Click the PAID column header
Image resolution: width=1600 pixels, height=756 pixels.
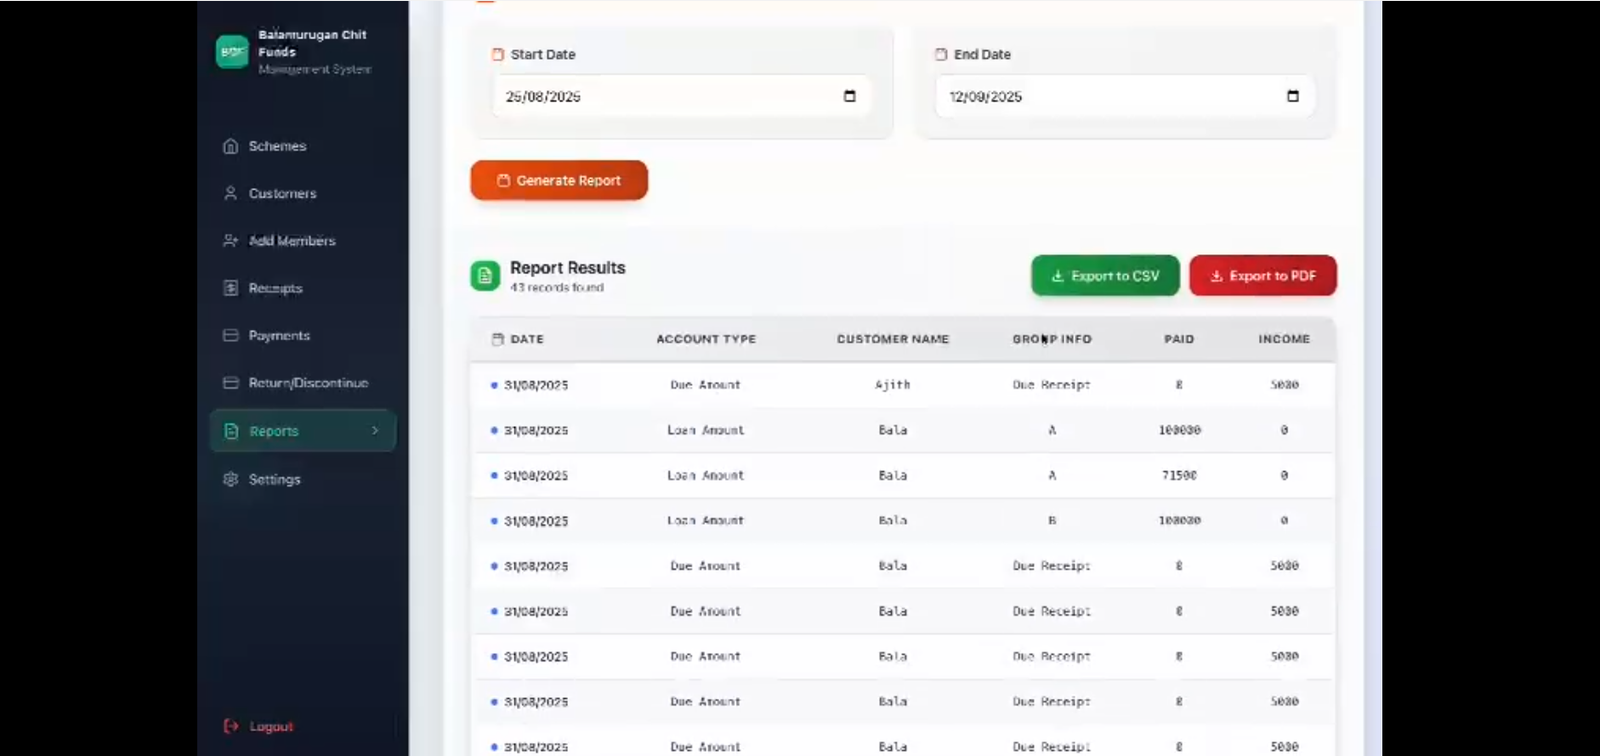(x=1179, y=339)
